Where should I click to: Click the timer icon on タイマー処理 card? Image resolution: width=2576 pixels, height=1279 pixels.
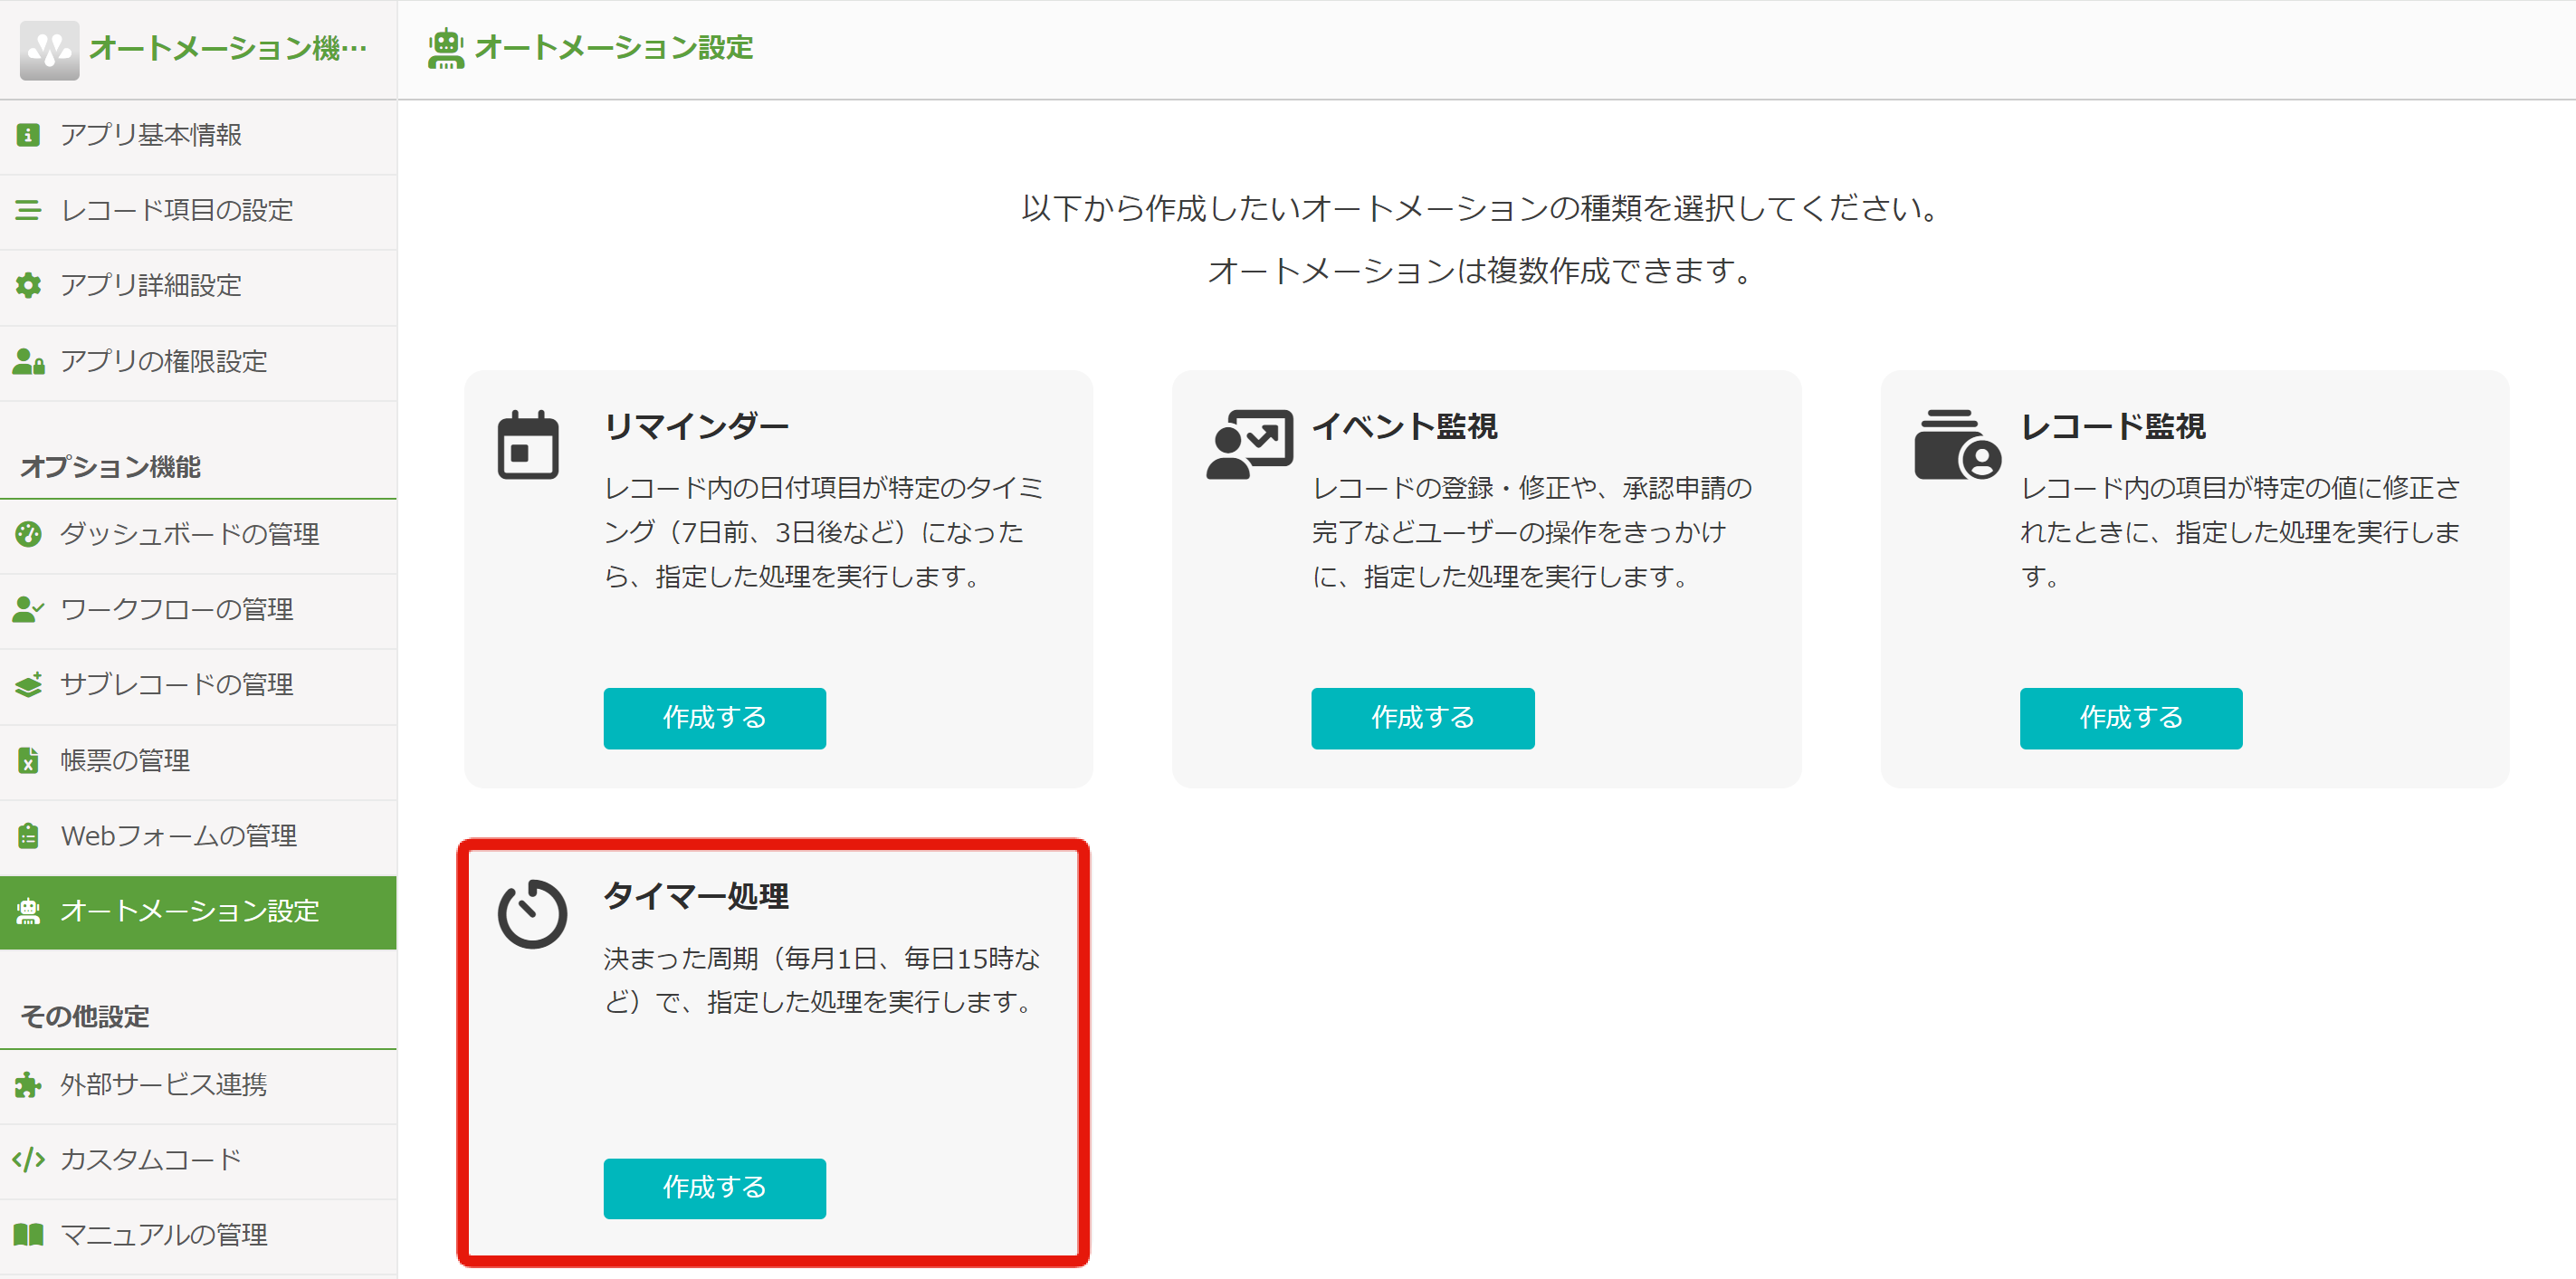[x=533, y=914]
